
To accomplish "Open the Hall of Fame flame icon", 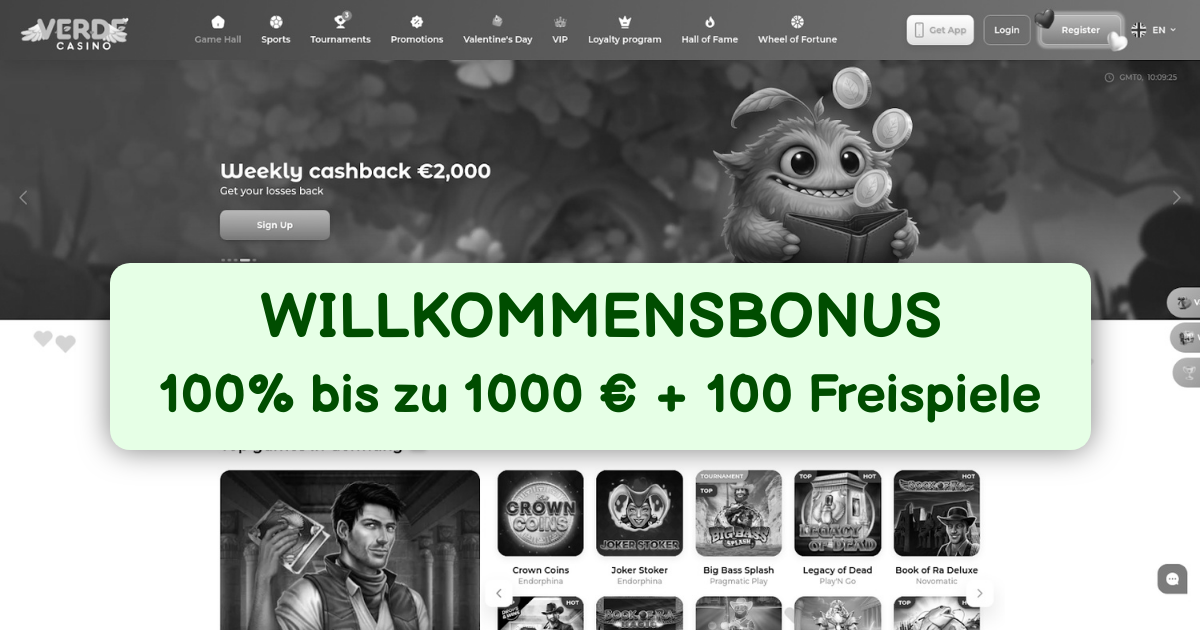I will pos(710,21).
